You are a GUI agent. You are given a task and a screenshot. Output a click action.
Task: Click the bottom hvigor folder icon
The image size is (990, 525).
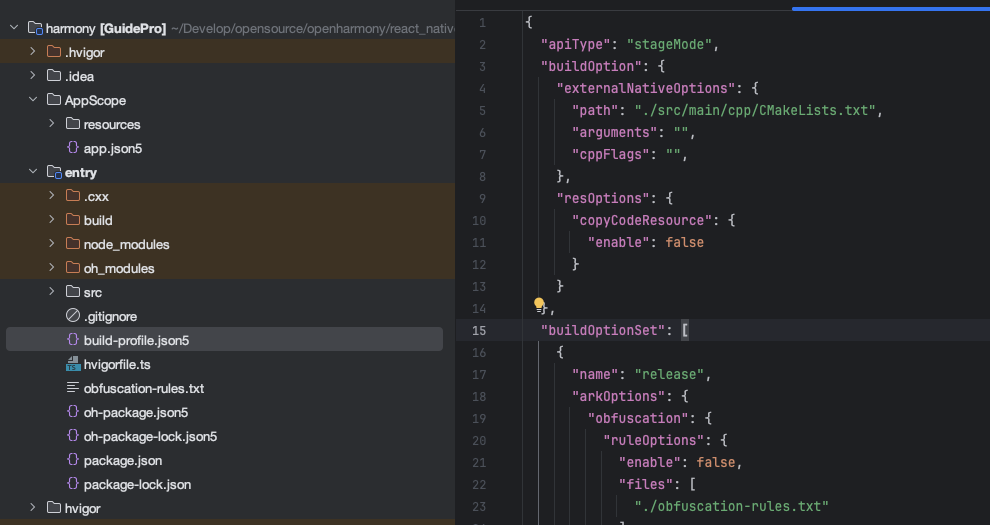[54, 507]
